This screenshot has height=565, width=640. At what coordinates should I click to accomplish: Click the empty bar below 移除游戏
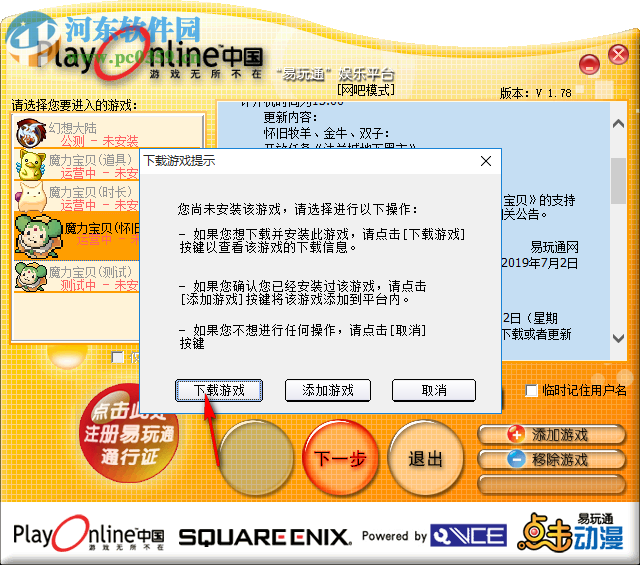point(551,485)
